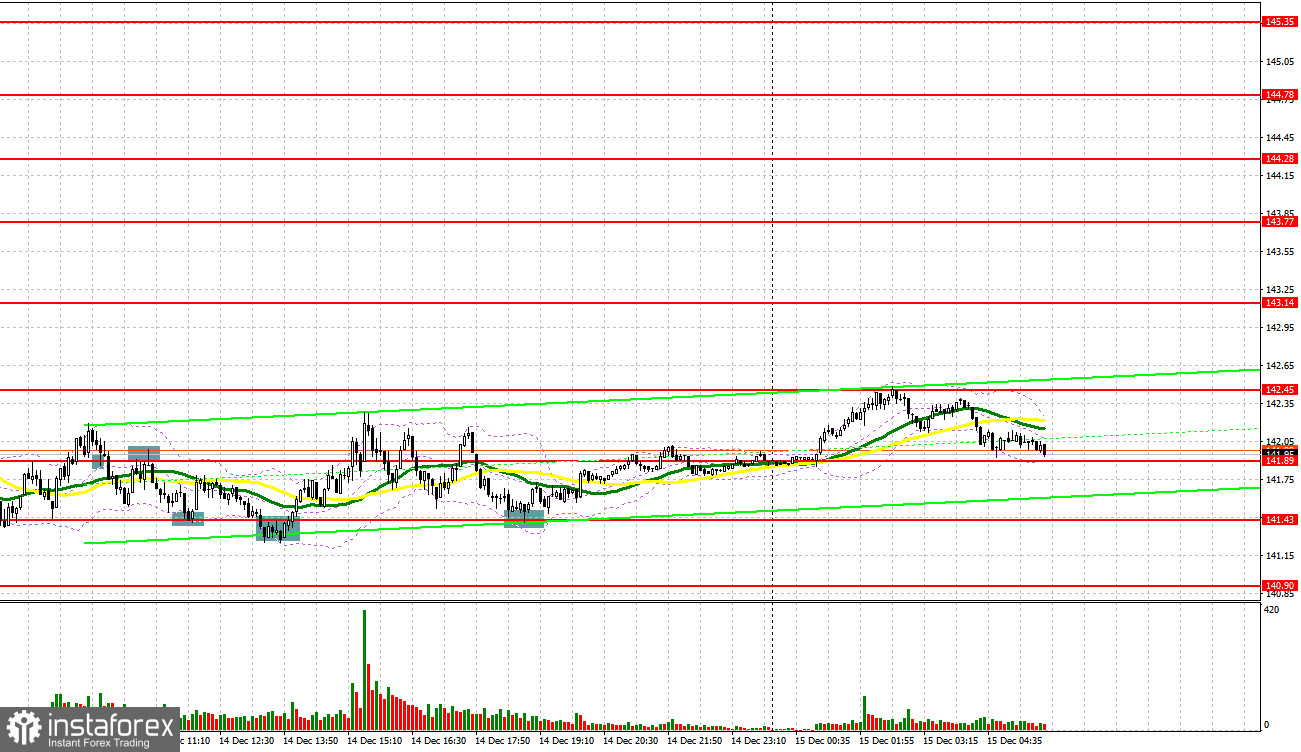Image resolution: width=1301 pixels, height=752 pixels.
Task: Click the 143.77 price level label
Action: (1279, 222)
